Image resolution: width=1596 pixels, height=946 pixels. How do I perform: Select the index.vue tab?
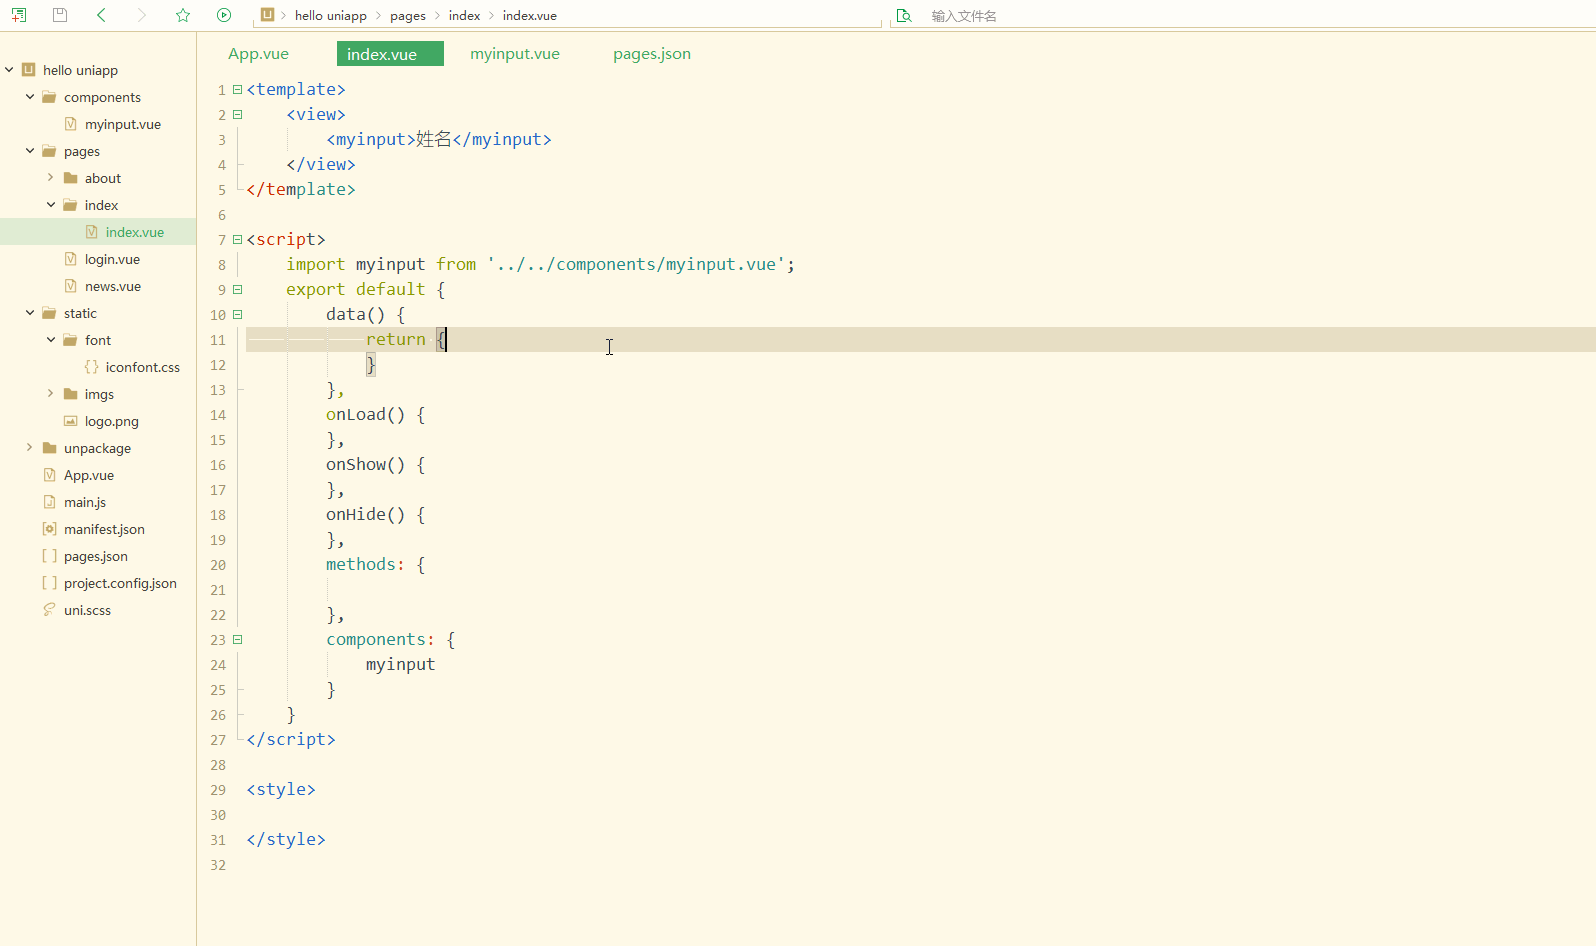(x=390, y=54)
